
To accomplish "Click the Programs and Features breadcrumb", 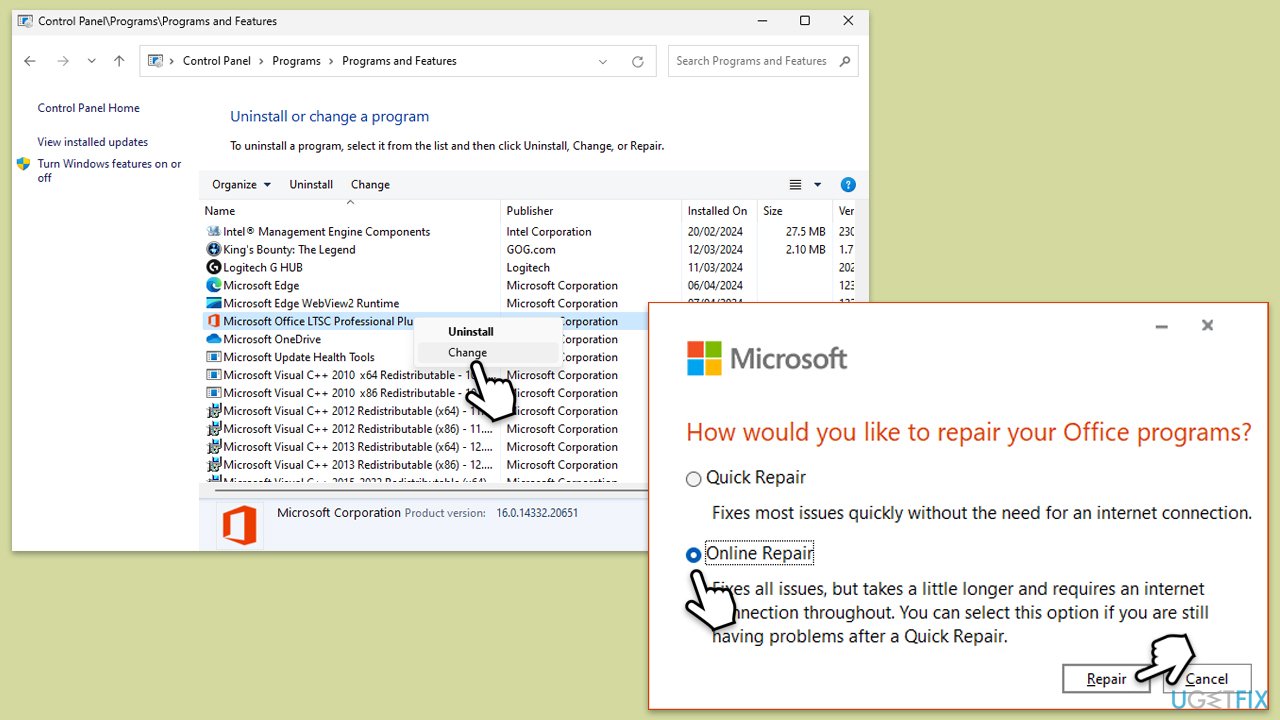I will (399, 61).
